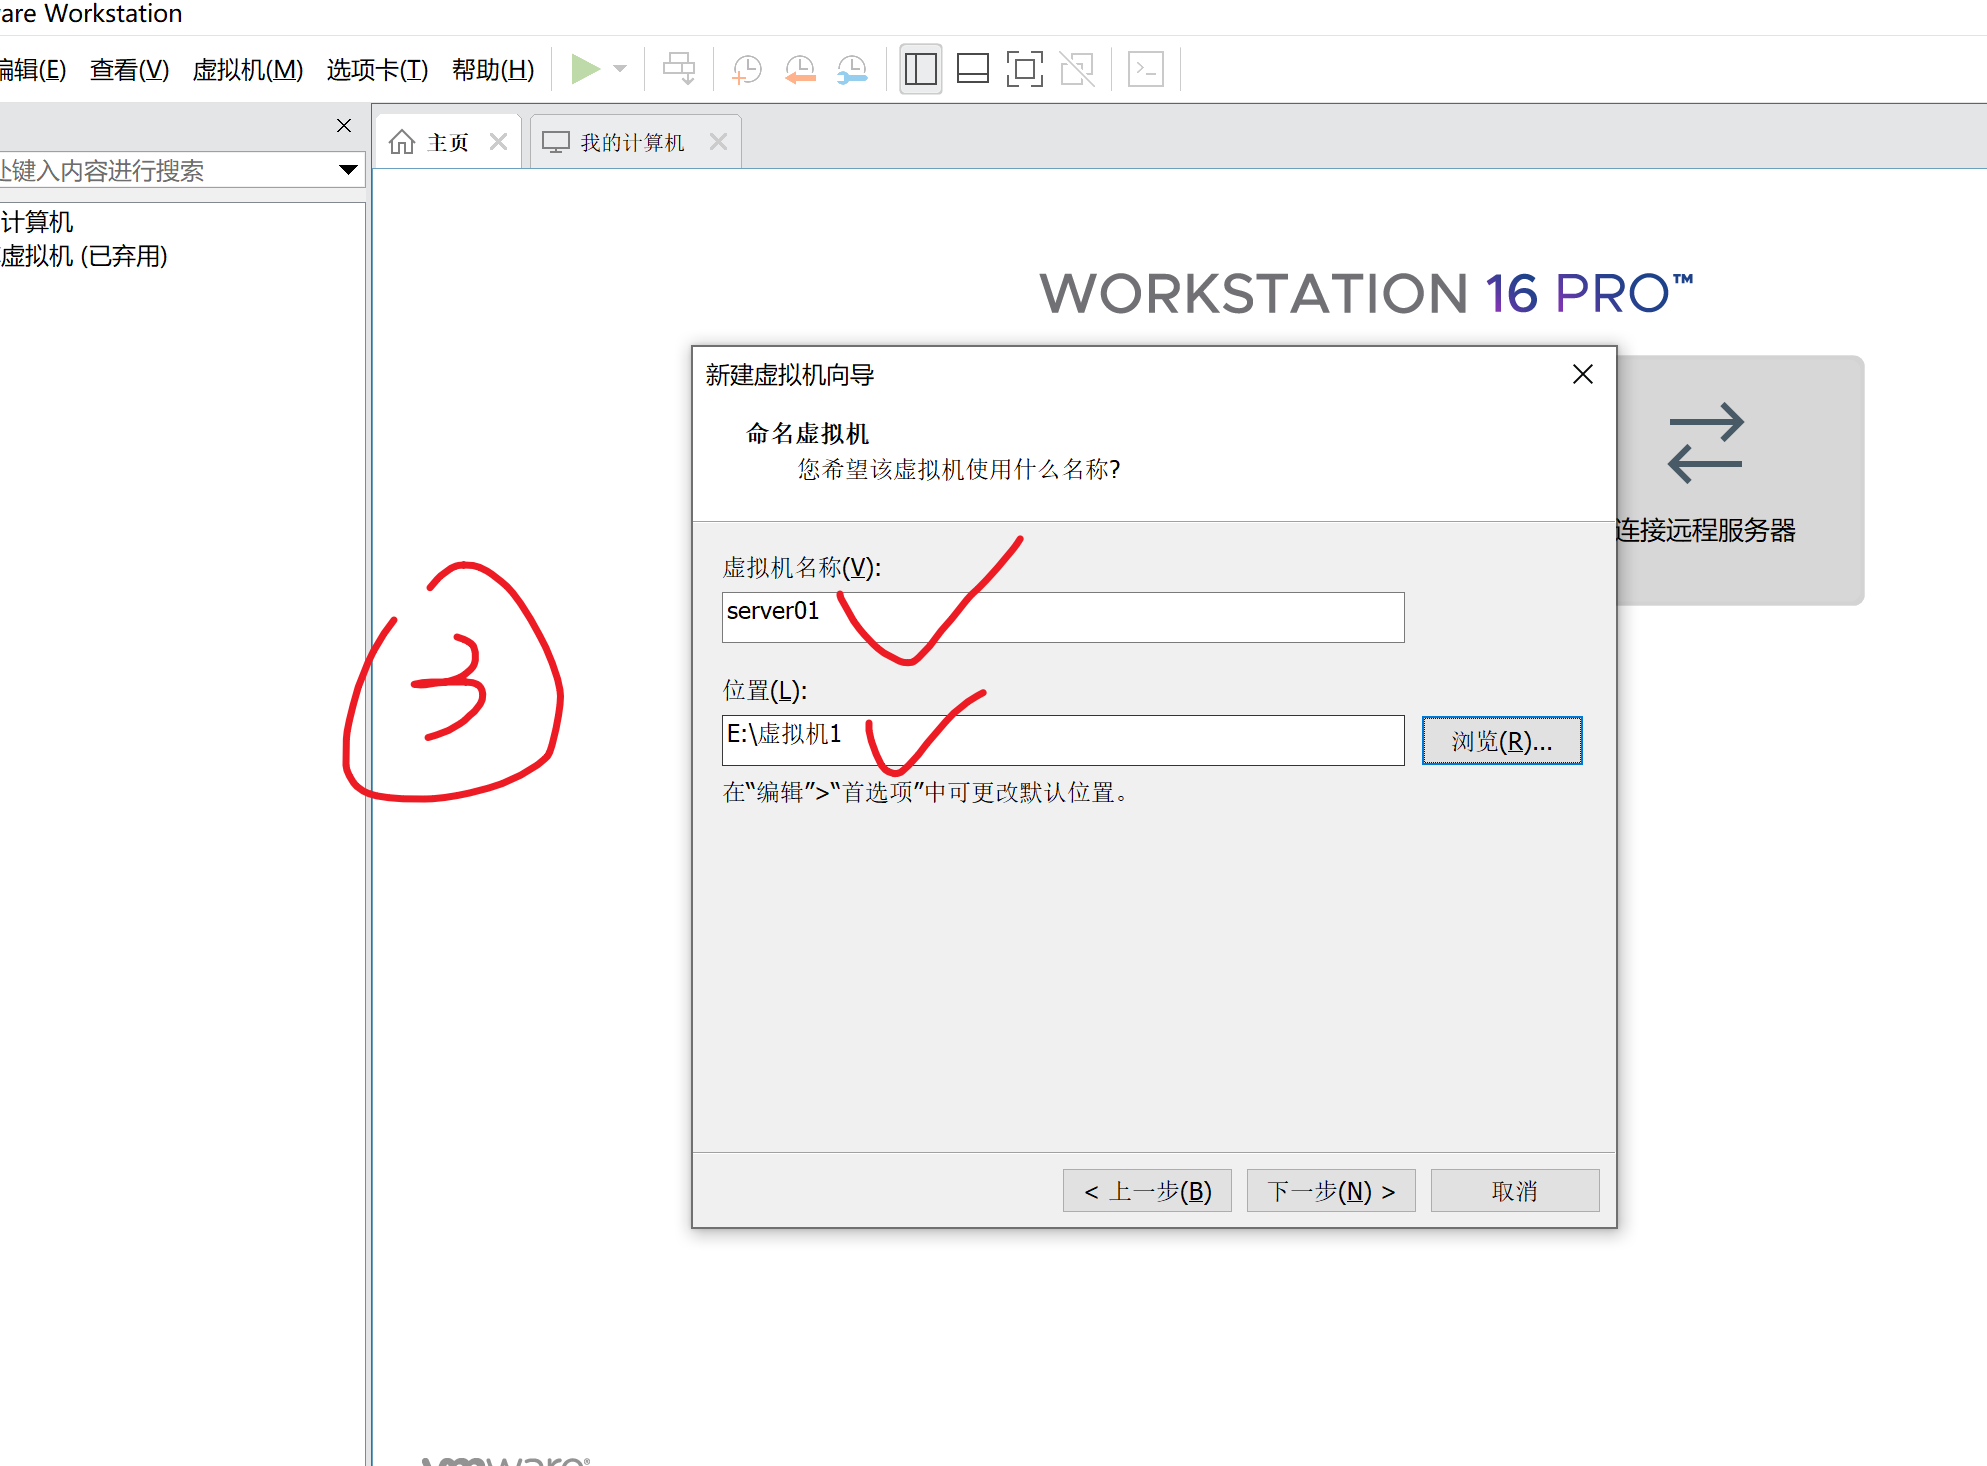This screenshot has height=1466, width=1987.
Task: Click the 连接远程服务器 tile
Action: 1739,480
